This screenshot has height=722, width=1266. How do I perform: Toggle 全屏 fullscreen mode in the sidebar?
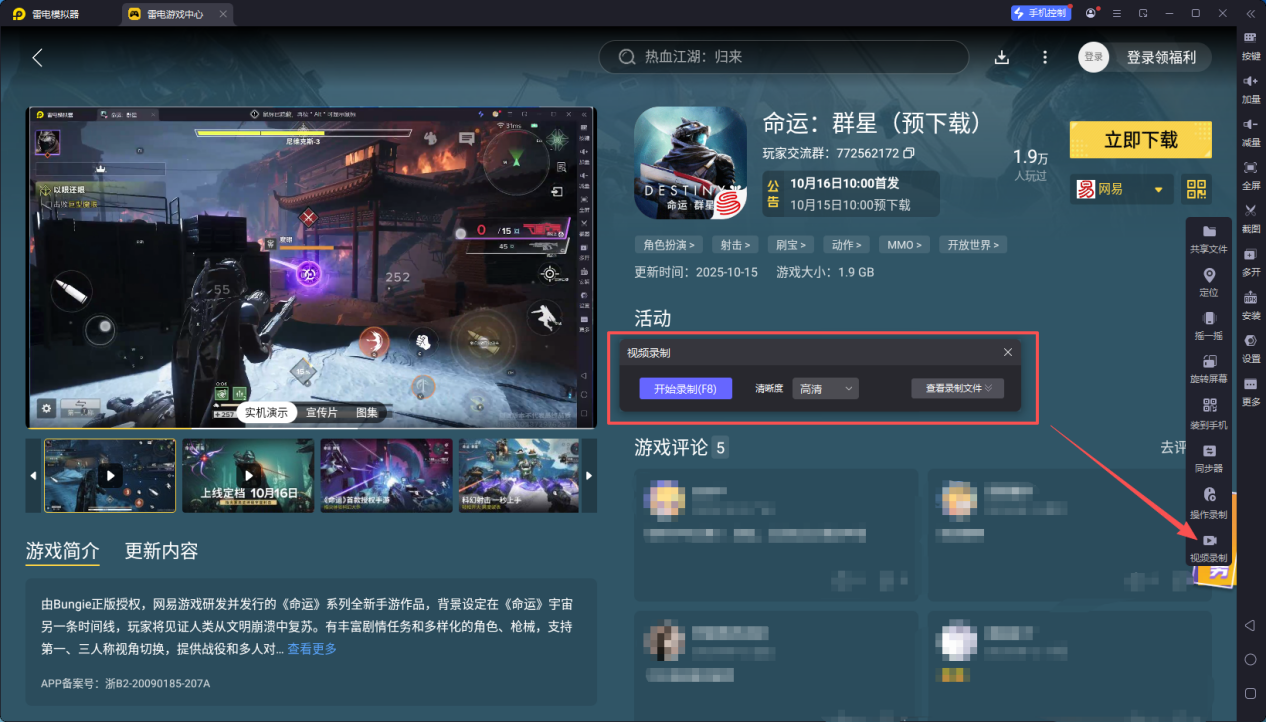tap(1250, 173)
